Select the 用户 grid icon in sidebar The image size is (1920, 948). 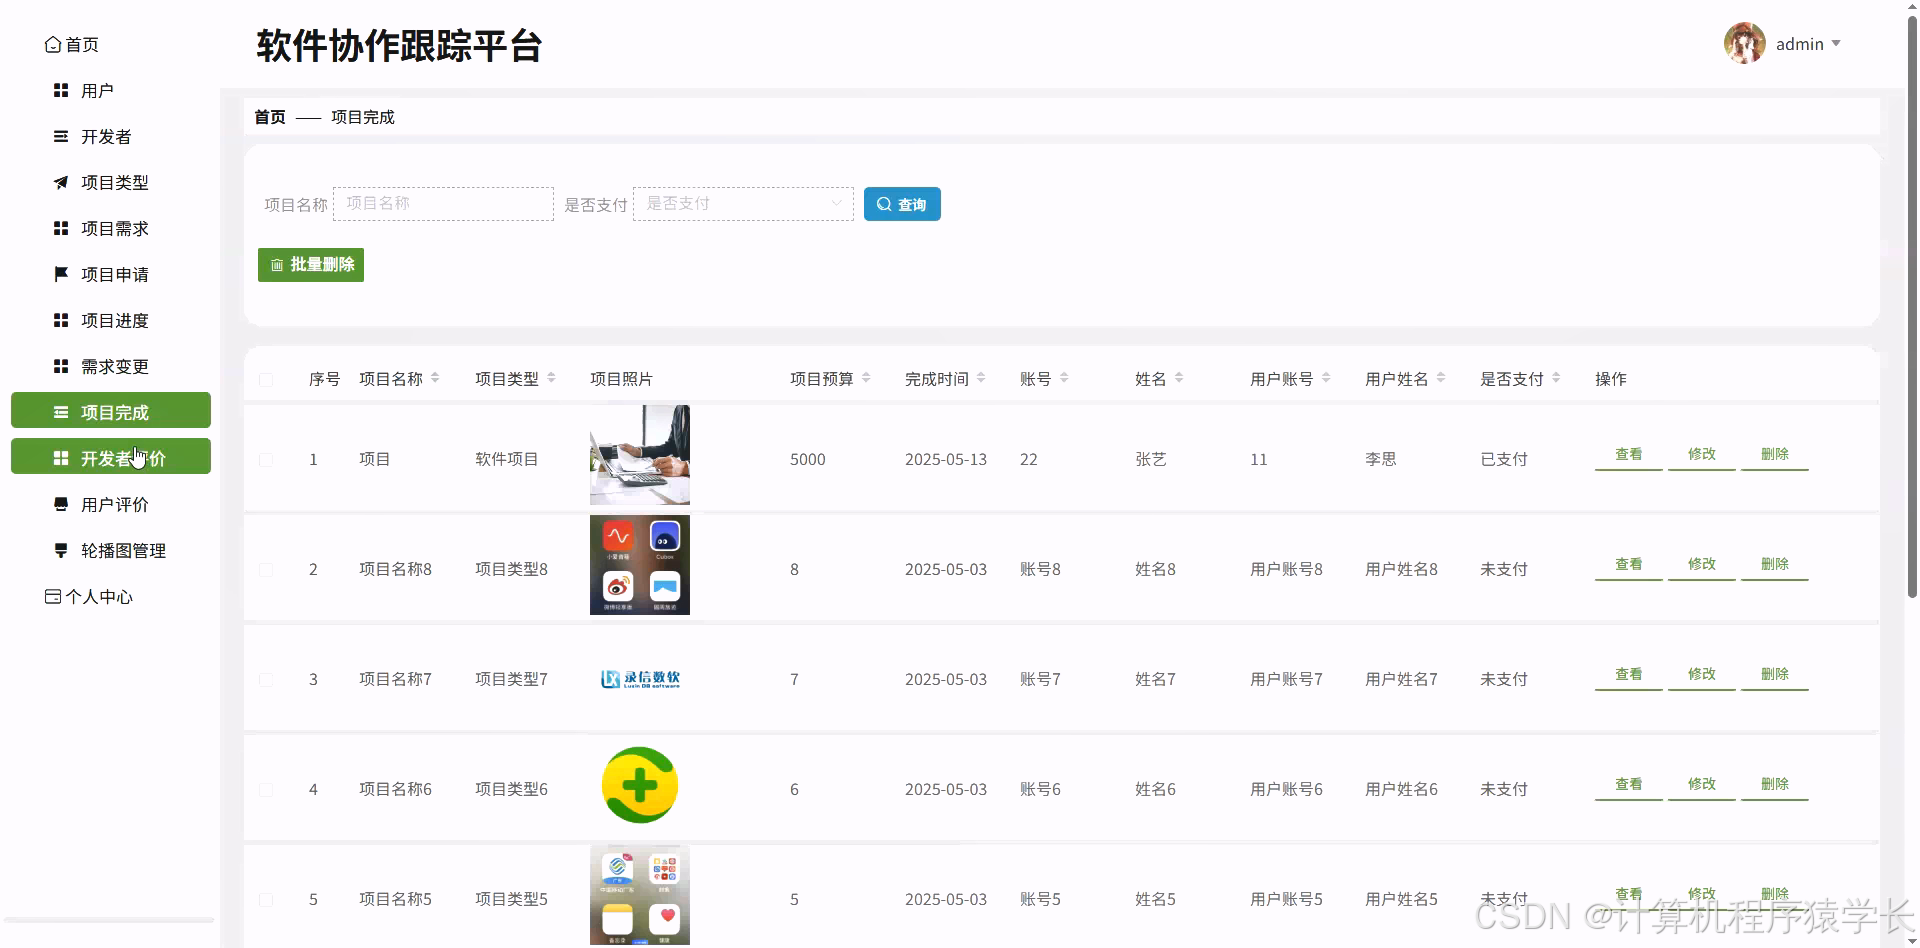(60, 90)
